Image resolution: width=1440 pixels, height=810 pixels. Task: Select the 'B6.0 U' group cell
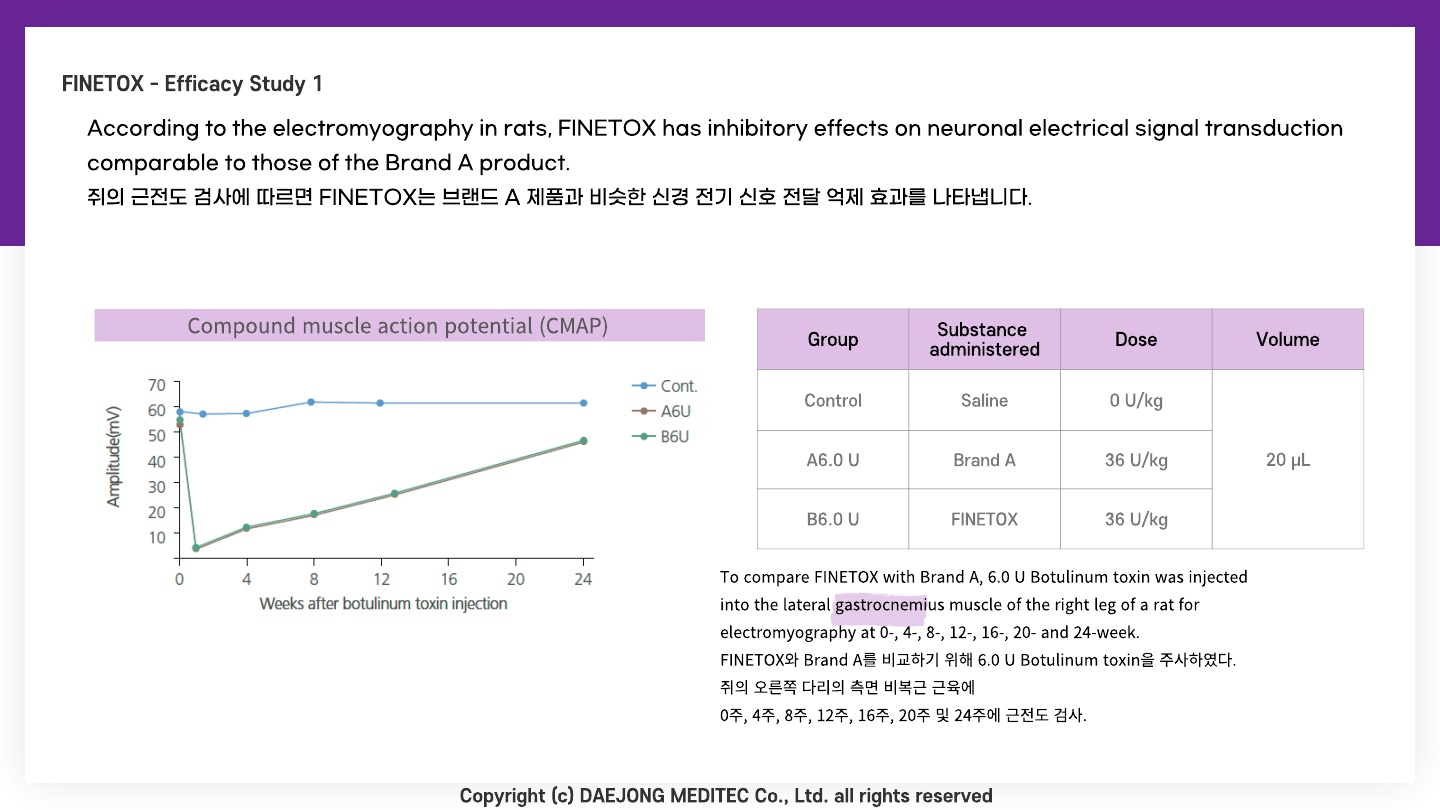pos(833,519)
